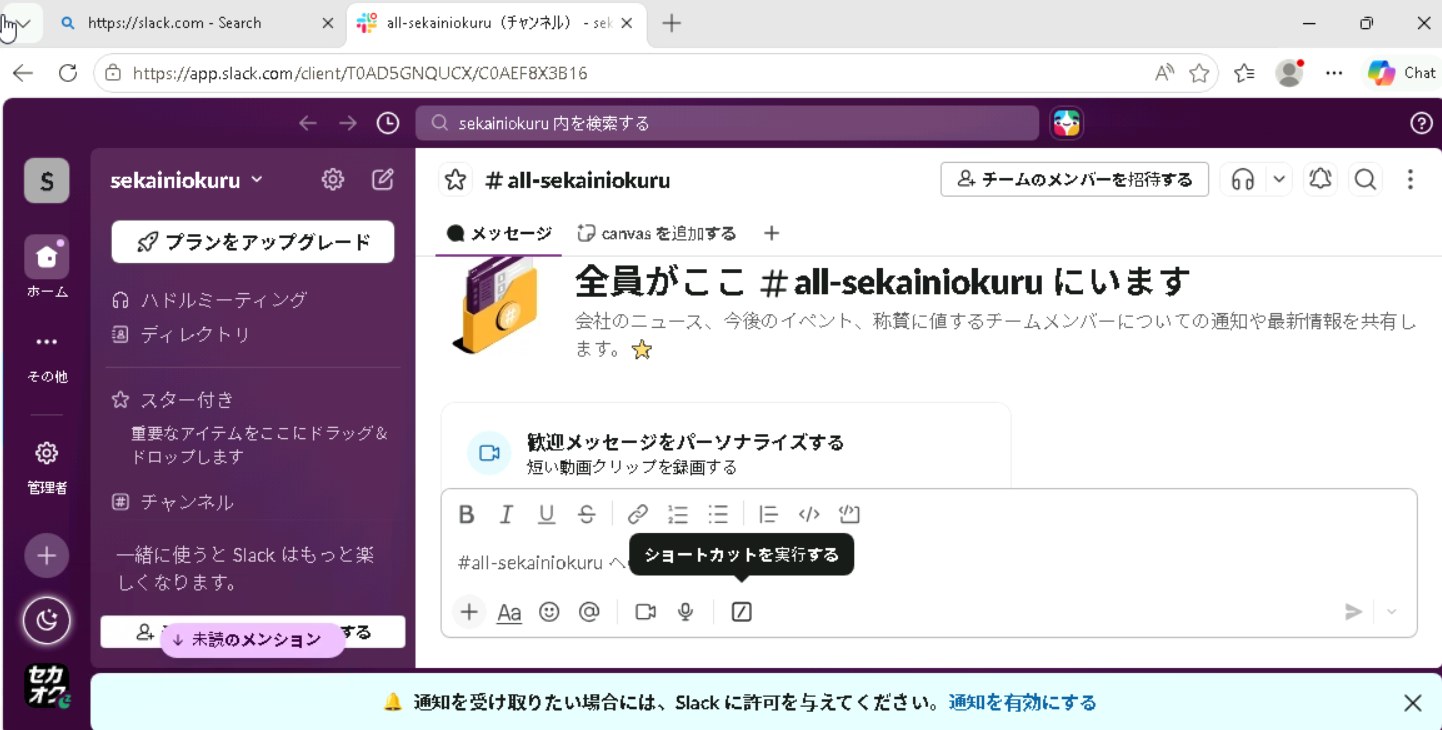Go forward in Slack history

tap(348, 123)
